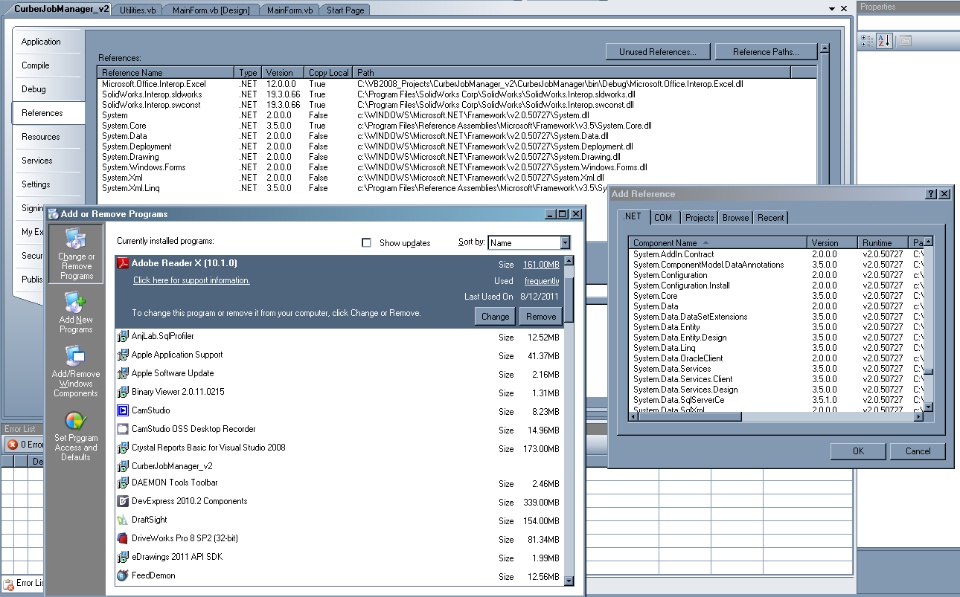
Task: Select the Recent tab in Add Reference
Action: tap(770, 217)
